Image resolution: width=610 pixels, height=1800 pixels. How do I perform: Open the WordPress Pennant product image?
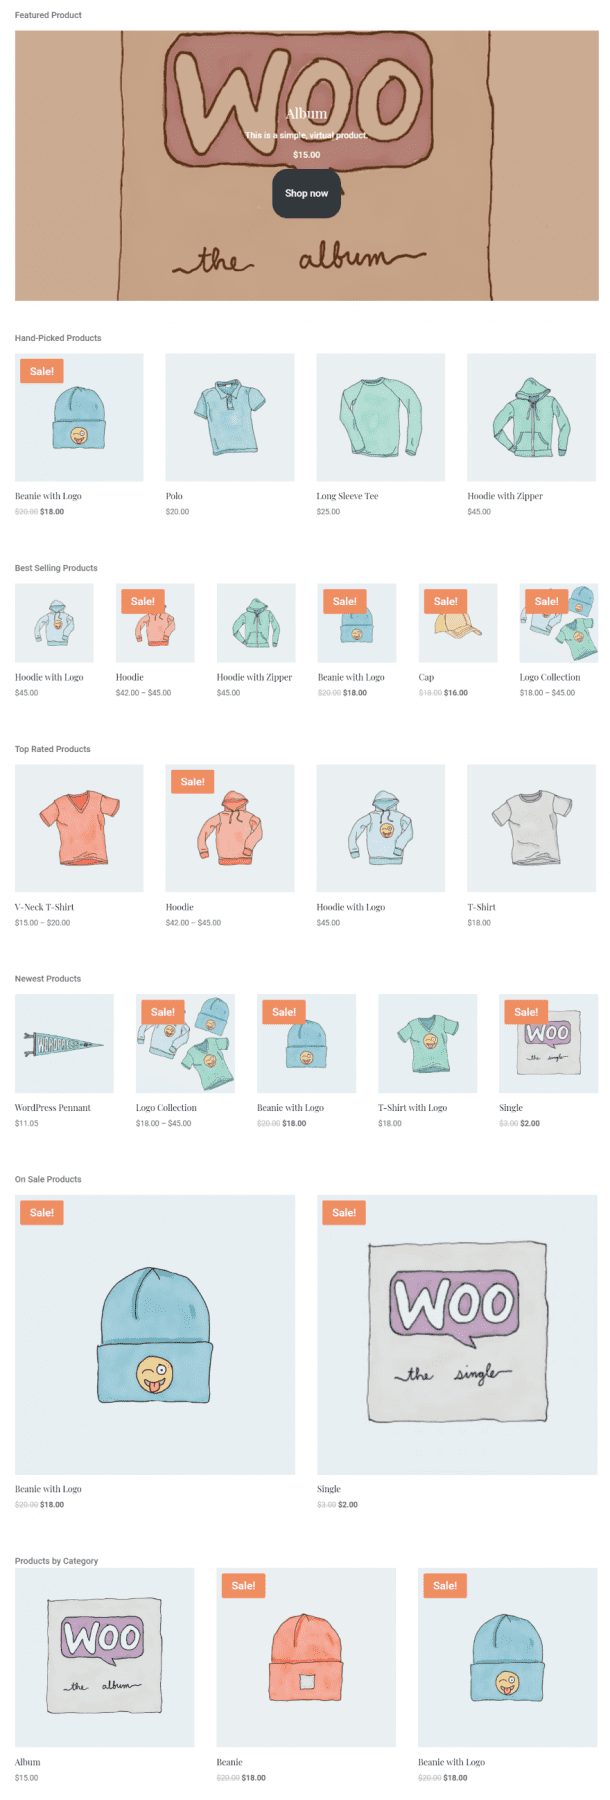[64, 1043]
